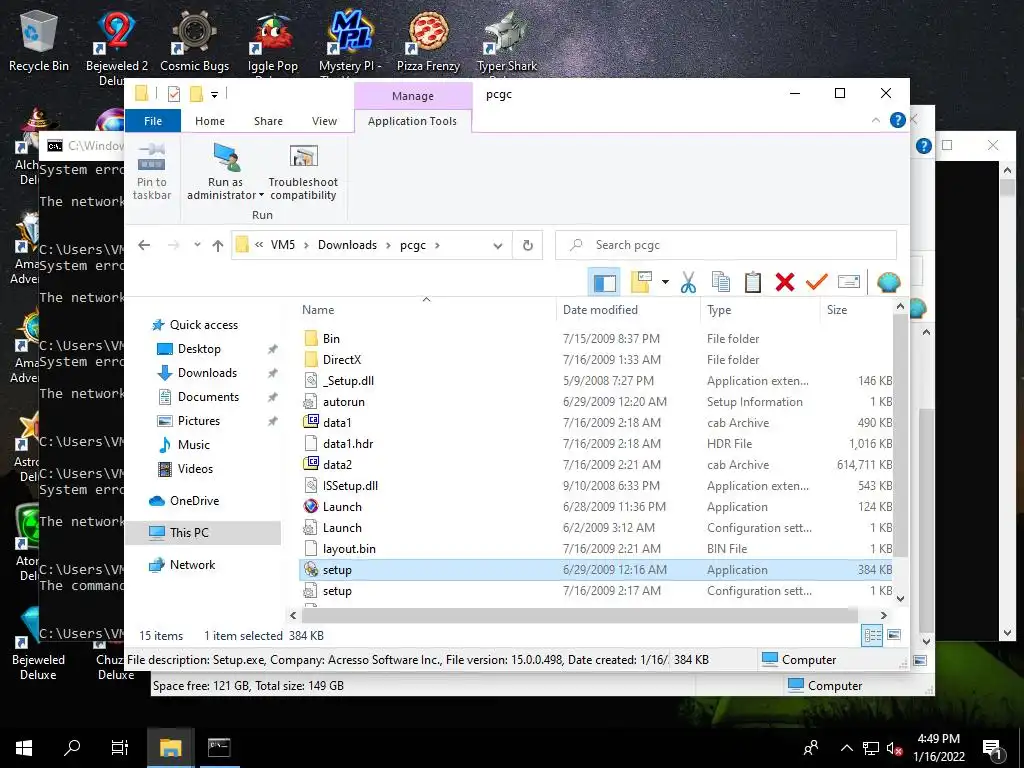Click the scissors Cut icon
The height and width of the screenshot is (768, 1024).
coord(688,282)
